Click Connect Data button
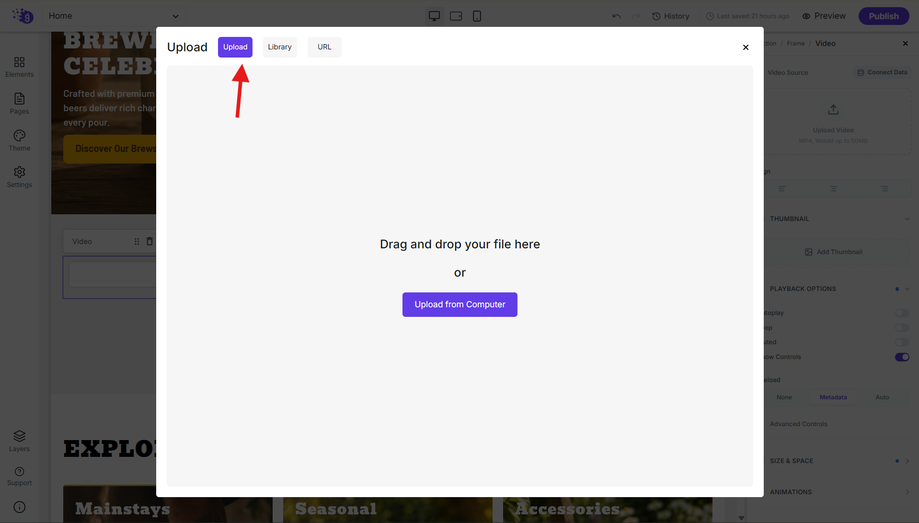The width and height of the screenshot is (919, 523). (882, 72)
